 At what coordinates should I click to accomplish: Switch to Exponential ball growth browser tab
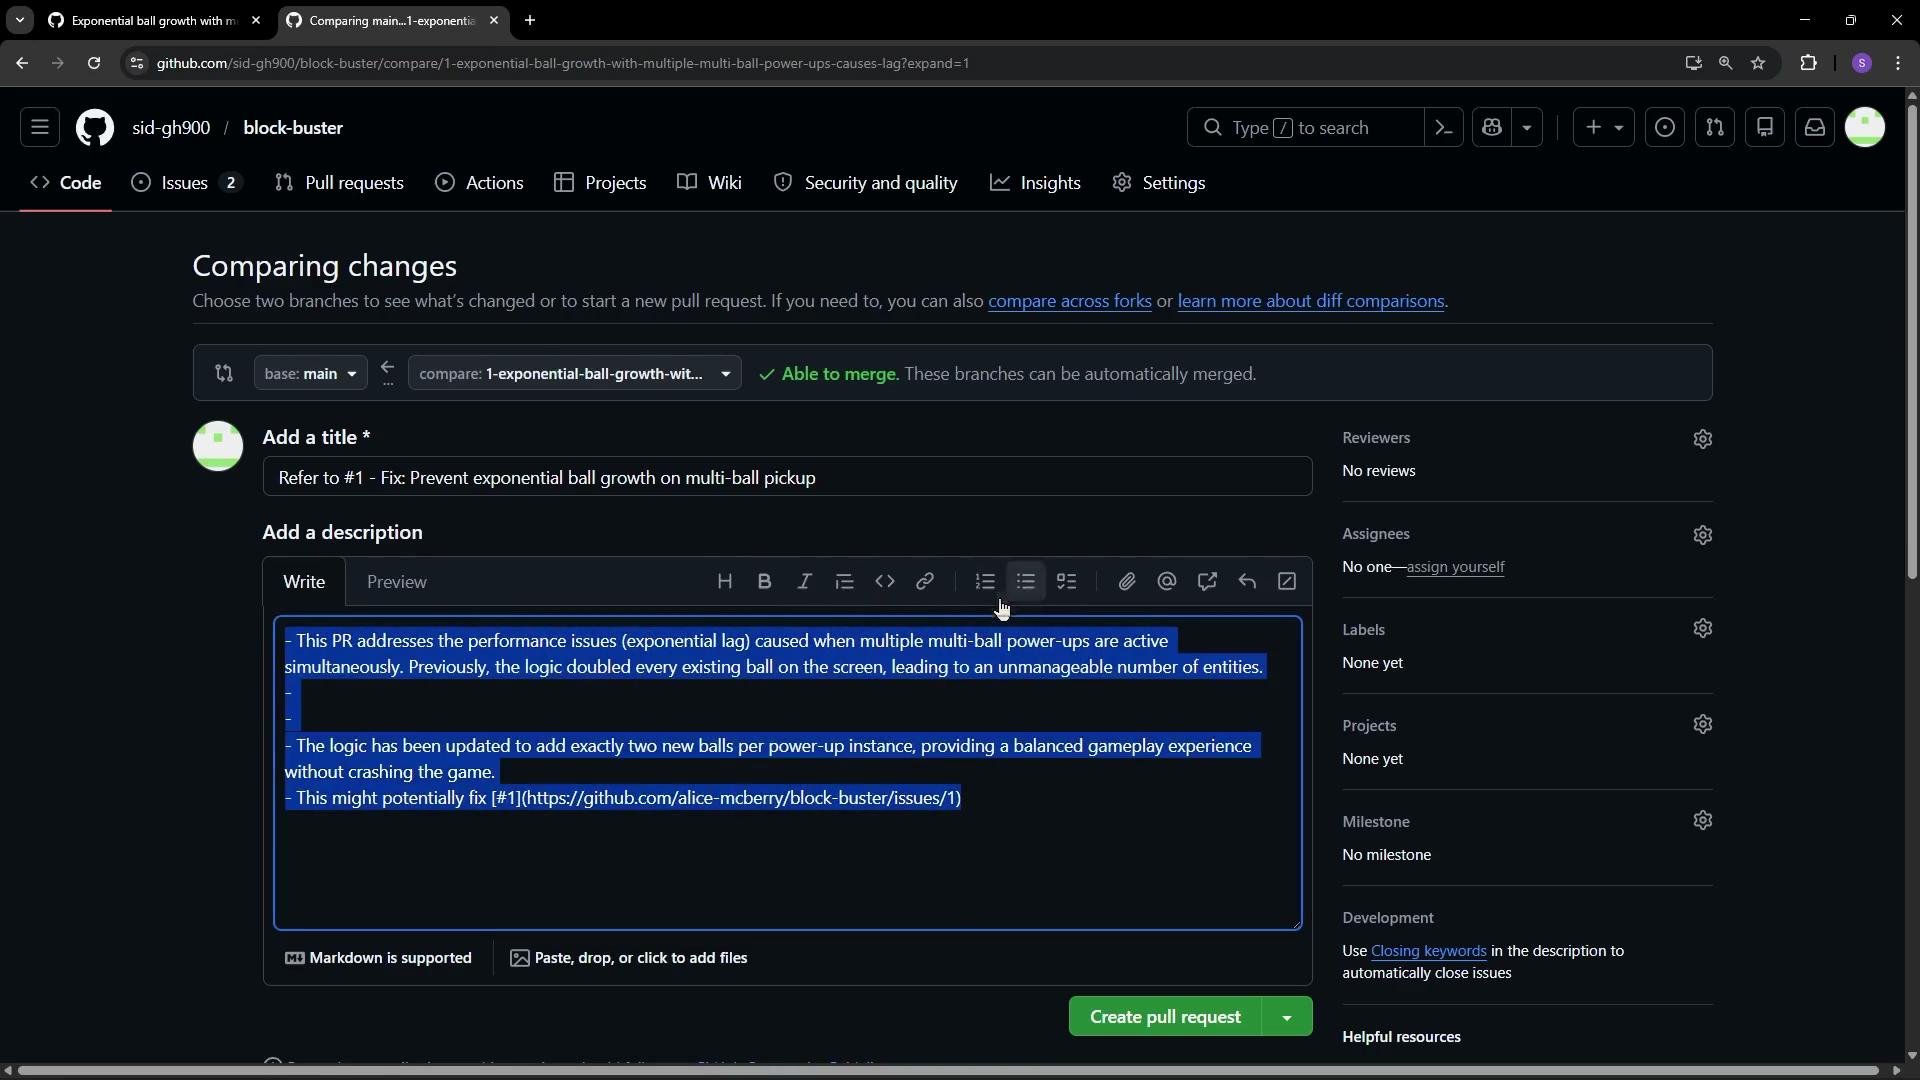(154, 20)
